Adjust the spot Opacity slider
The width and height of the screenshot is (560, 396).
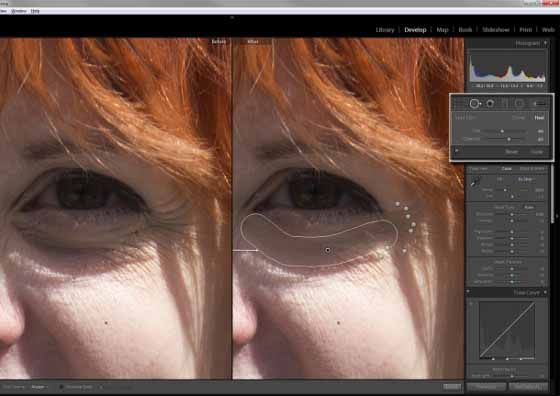(509, 139)
